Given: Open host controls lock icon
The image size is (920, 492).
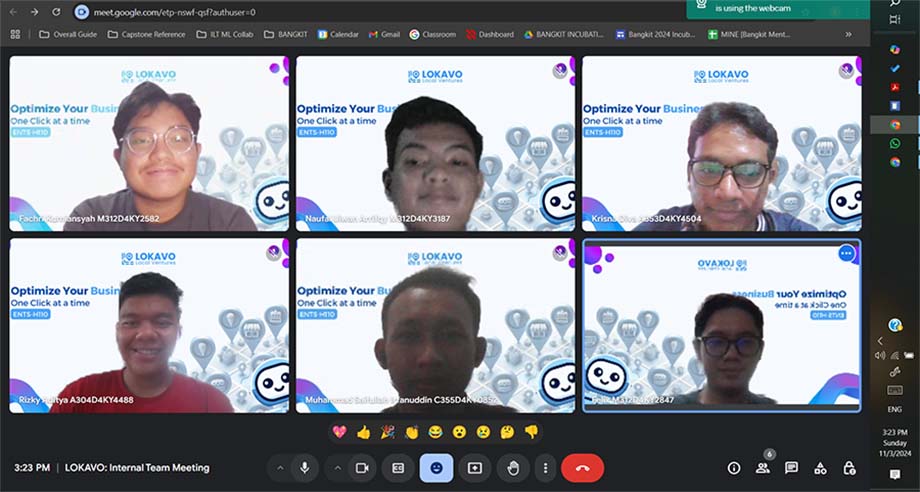Looking at the screenshot, I should pyautogui.click(x=849, y=468).
